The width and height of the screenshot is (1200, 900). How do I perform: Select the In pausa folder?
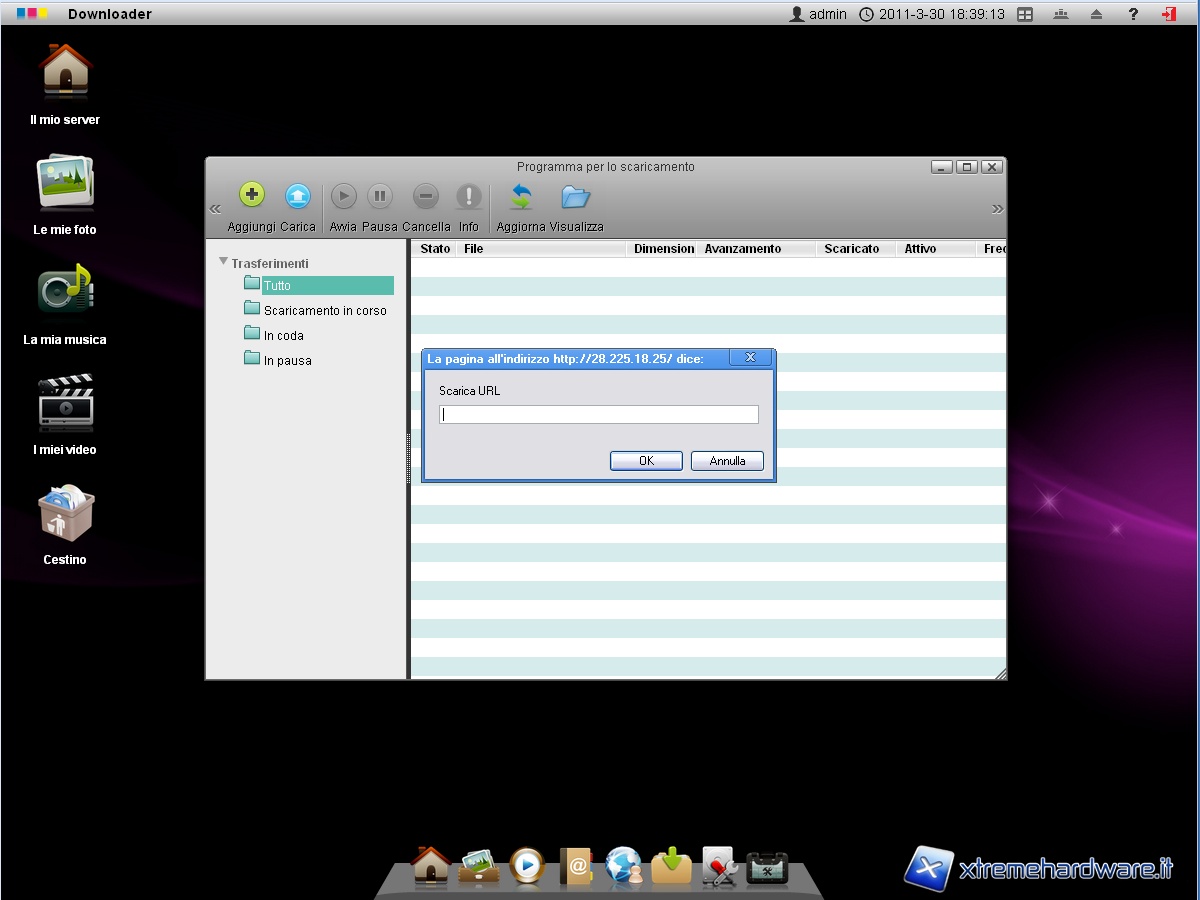[287, 361]
